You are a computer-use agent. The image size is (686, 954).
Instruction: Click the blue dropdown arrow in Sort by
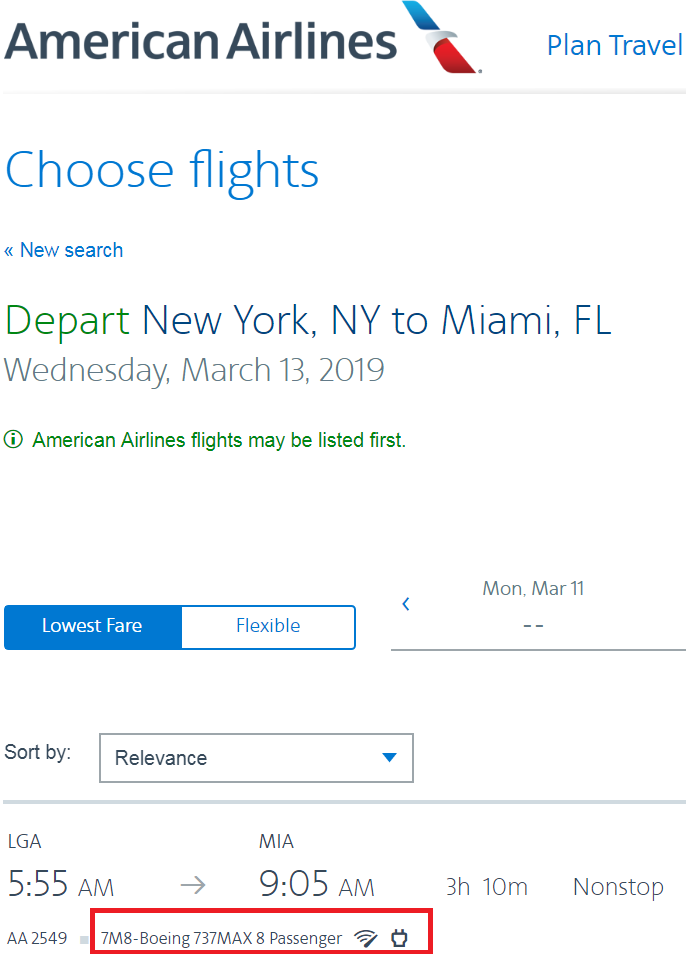click(x=389, y=757)
